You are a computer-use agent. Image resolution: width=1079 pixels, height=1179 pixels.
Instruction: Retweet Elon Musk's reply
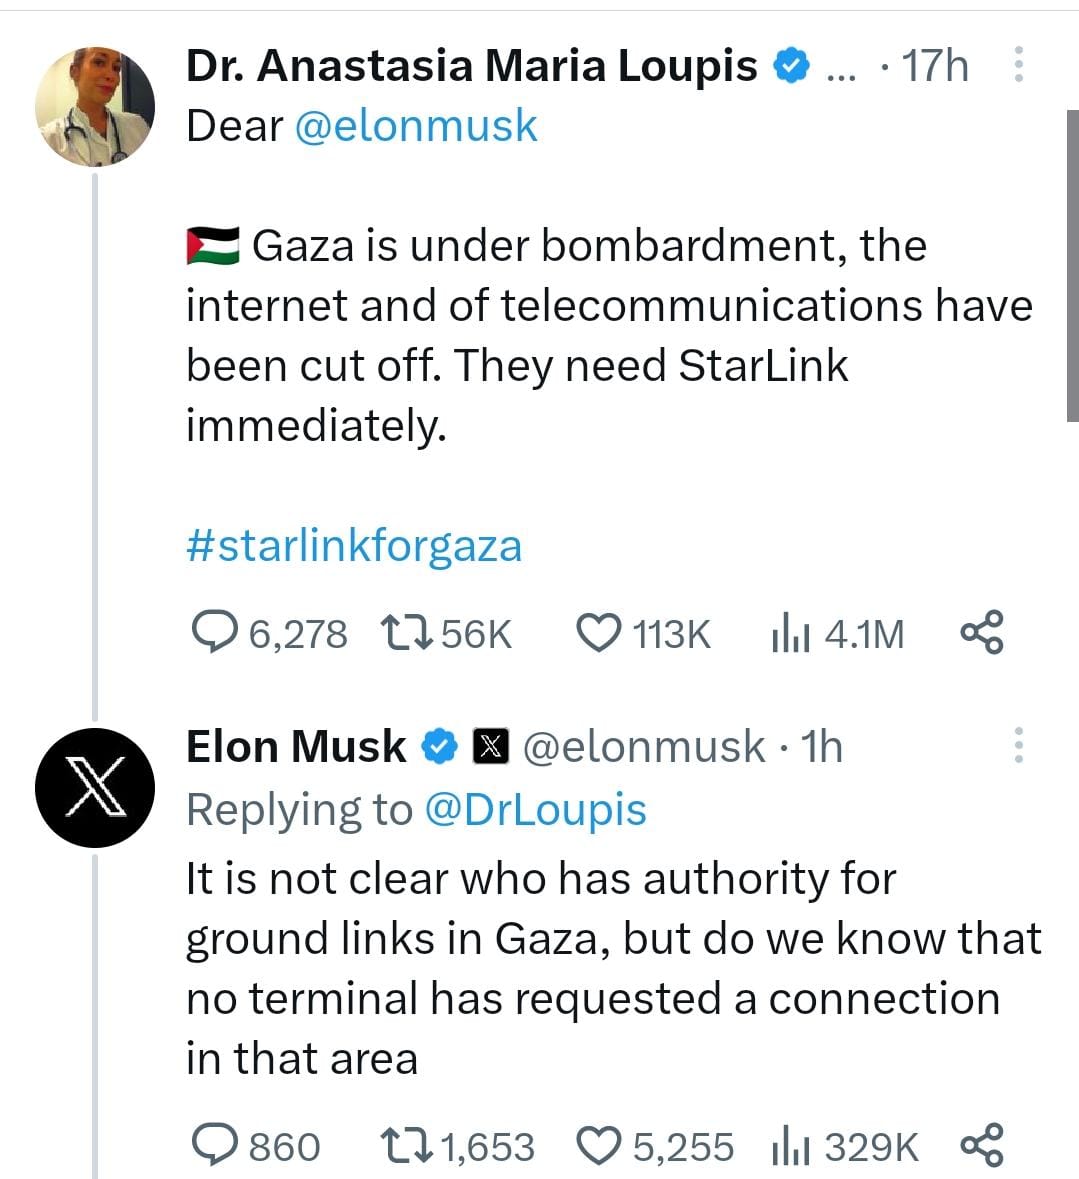coord(405,1146)
